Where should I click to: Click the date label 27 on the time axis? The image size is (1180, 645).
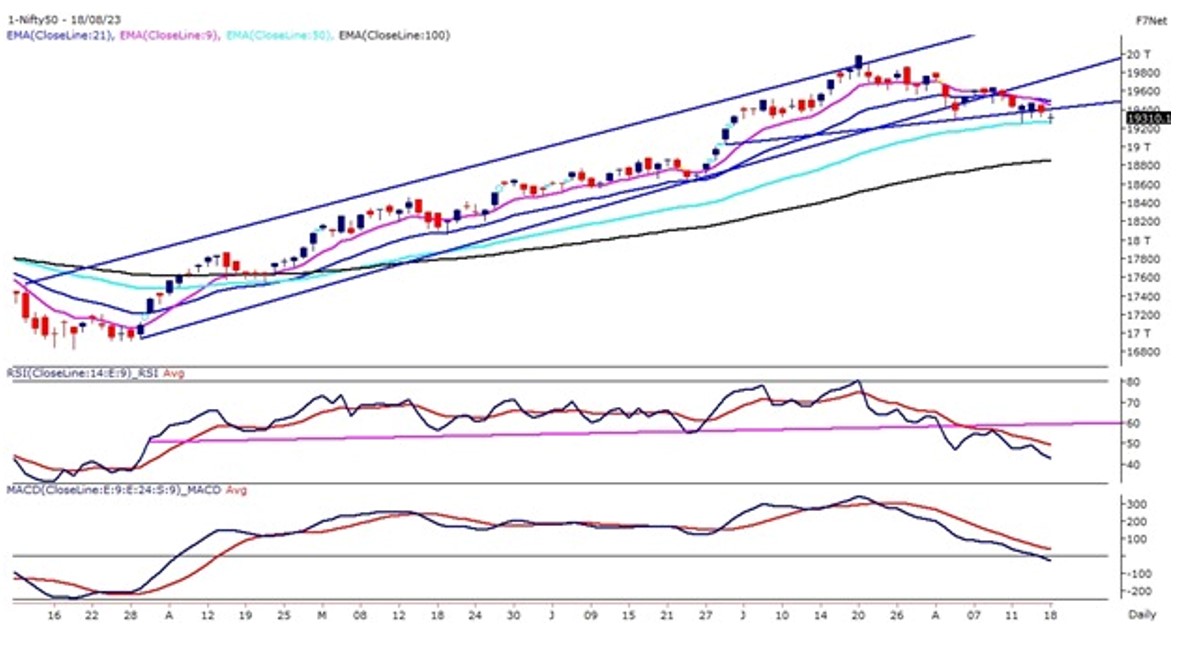click(x=705, y=615)
